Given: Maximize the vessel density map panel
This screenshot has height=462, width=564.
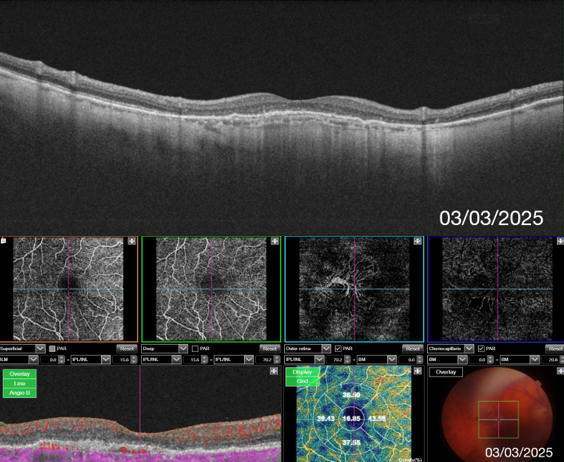Looking at the screenshot, I should 418,371.
